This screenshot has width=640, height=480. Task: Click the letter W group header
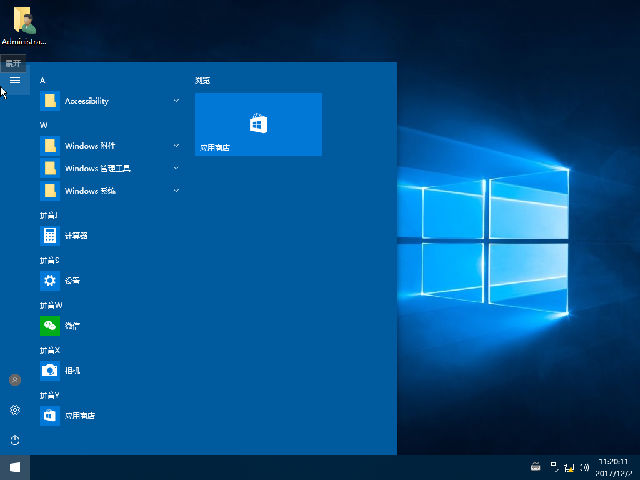point(44,125)
